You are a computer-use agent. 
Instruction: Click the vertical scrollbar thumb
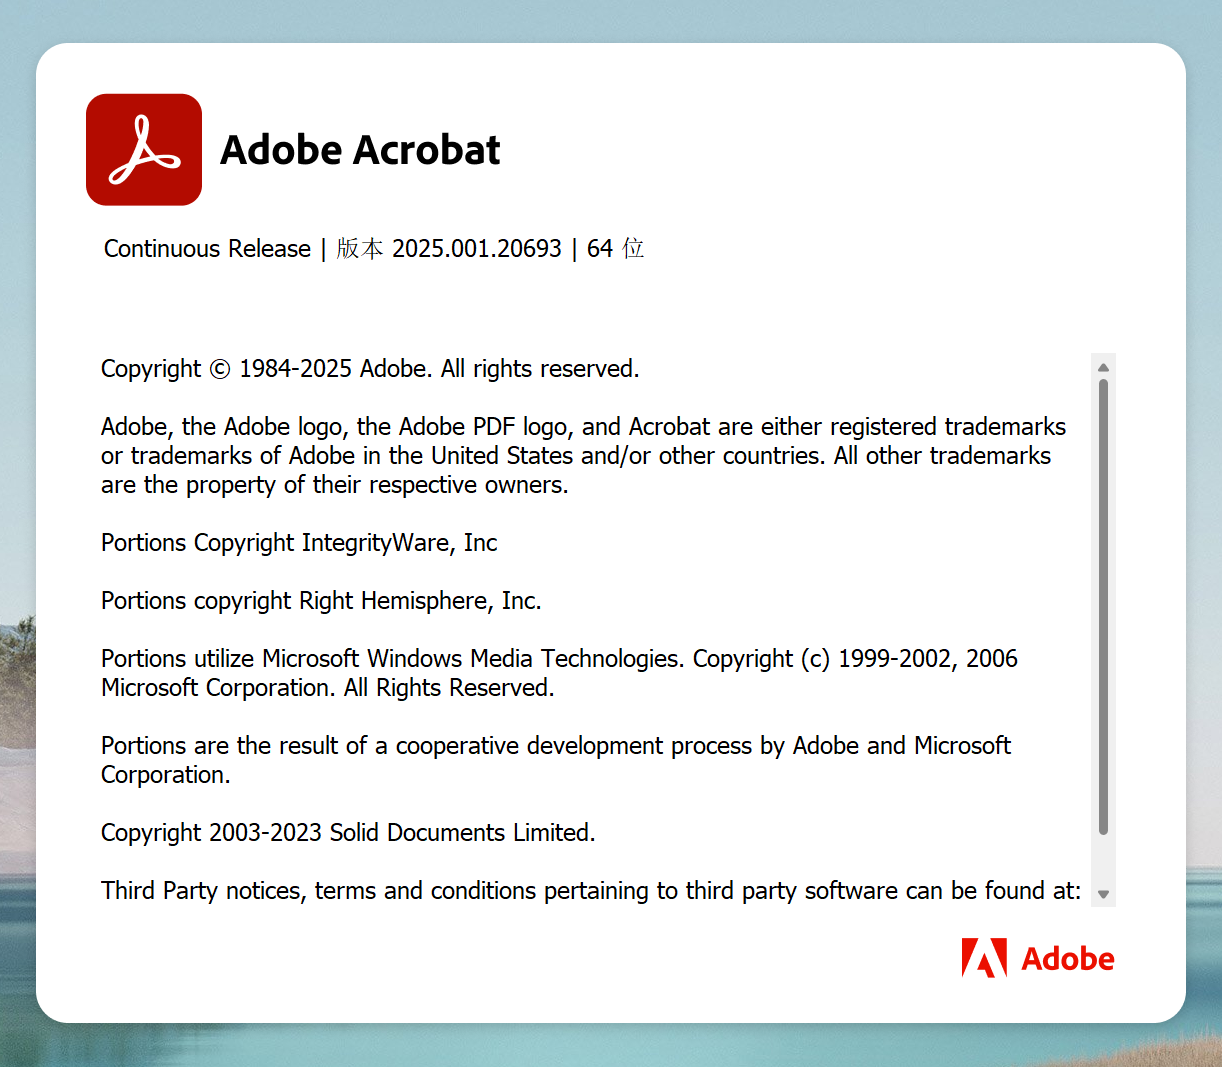(x=1103, y=606)
